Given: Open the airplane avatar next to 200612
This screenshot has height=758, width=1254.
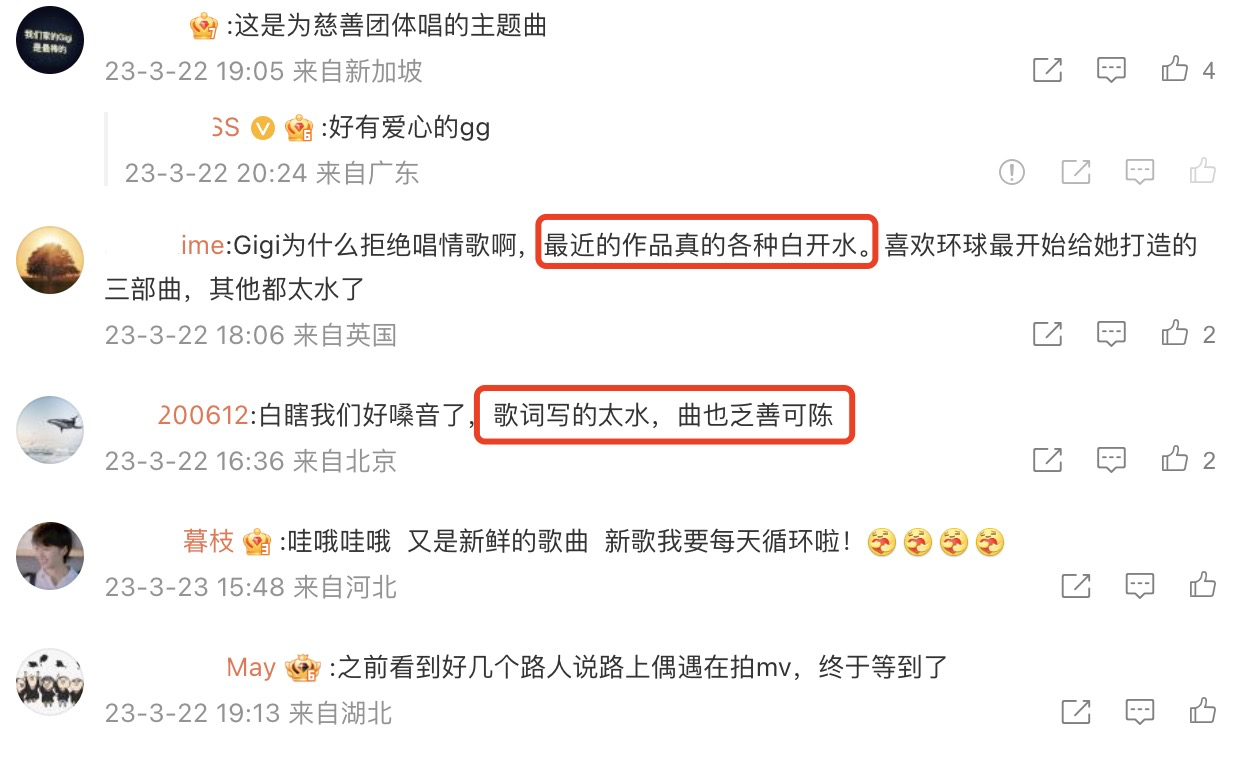Looking at the screenshot, I should [50, 429].
